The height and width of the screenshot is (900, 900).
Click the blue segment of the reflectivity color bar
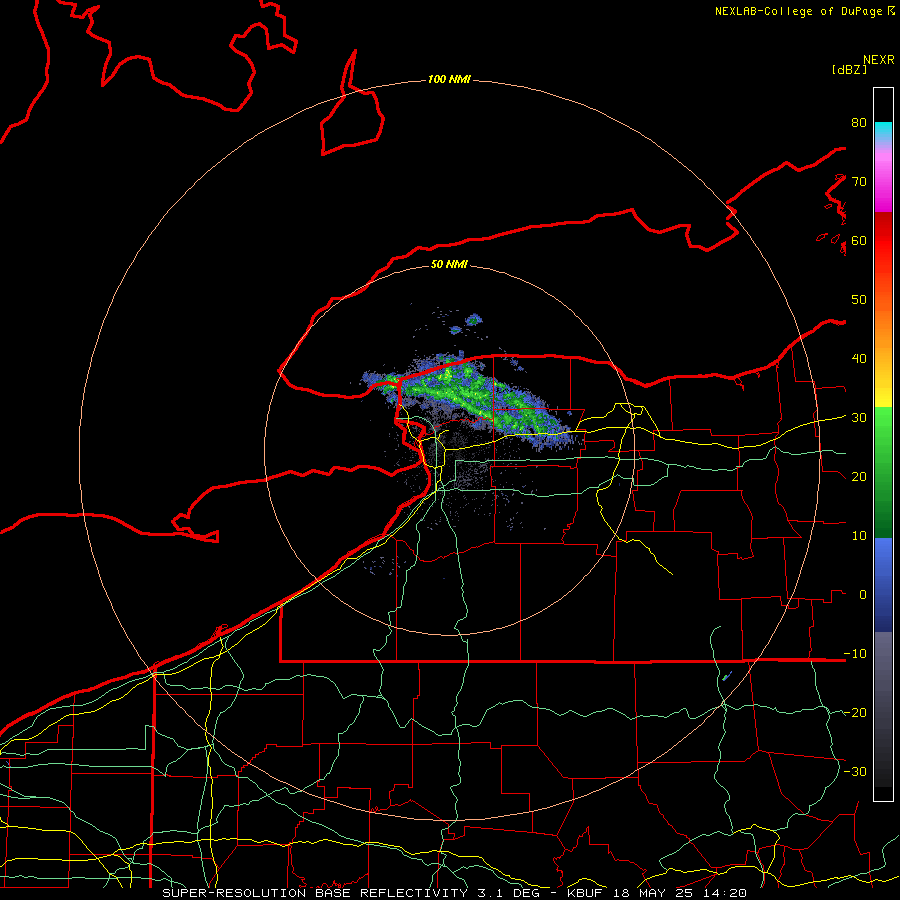883,585
